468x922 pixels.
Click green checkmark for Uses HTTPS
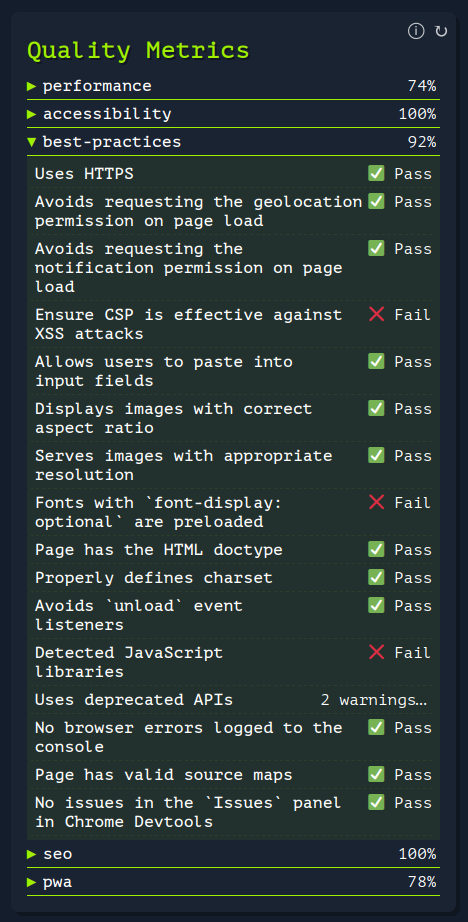pyautogui.click(x=376, y=173)
